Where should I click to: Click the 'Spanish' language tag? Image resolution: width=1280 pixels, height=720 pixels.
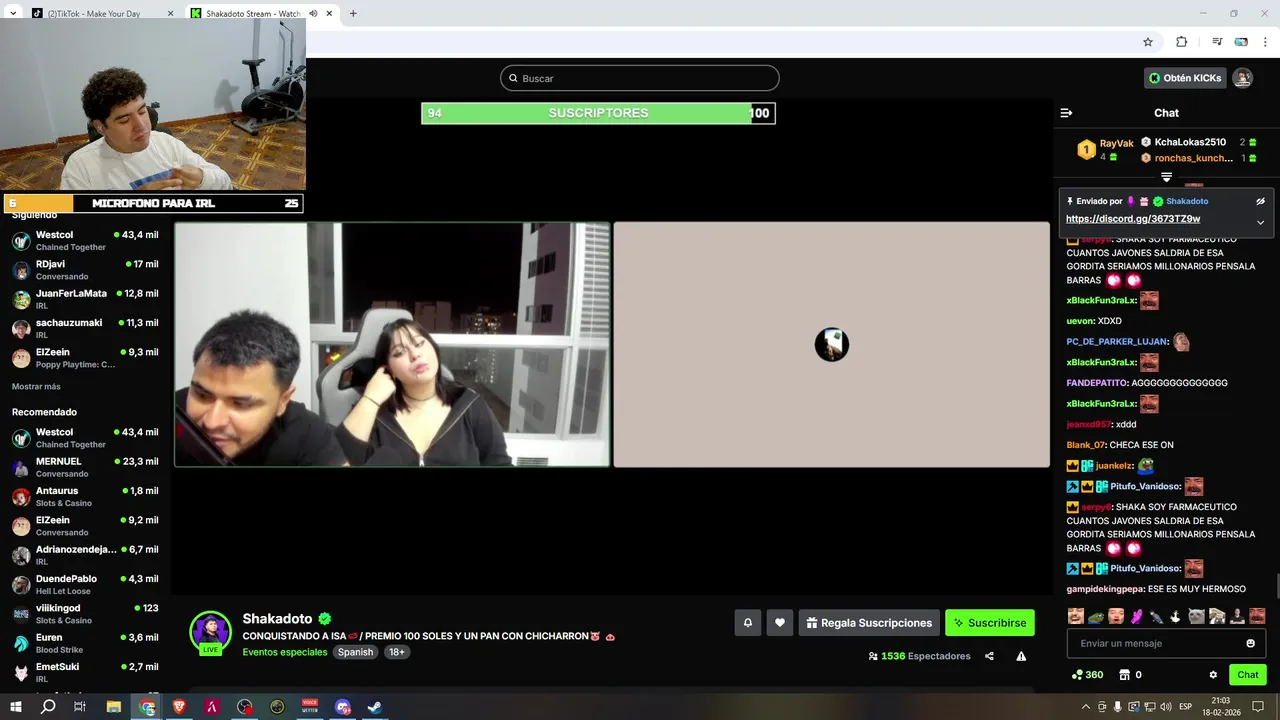click(x=355, y=652)
